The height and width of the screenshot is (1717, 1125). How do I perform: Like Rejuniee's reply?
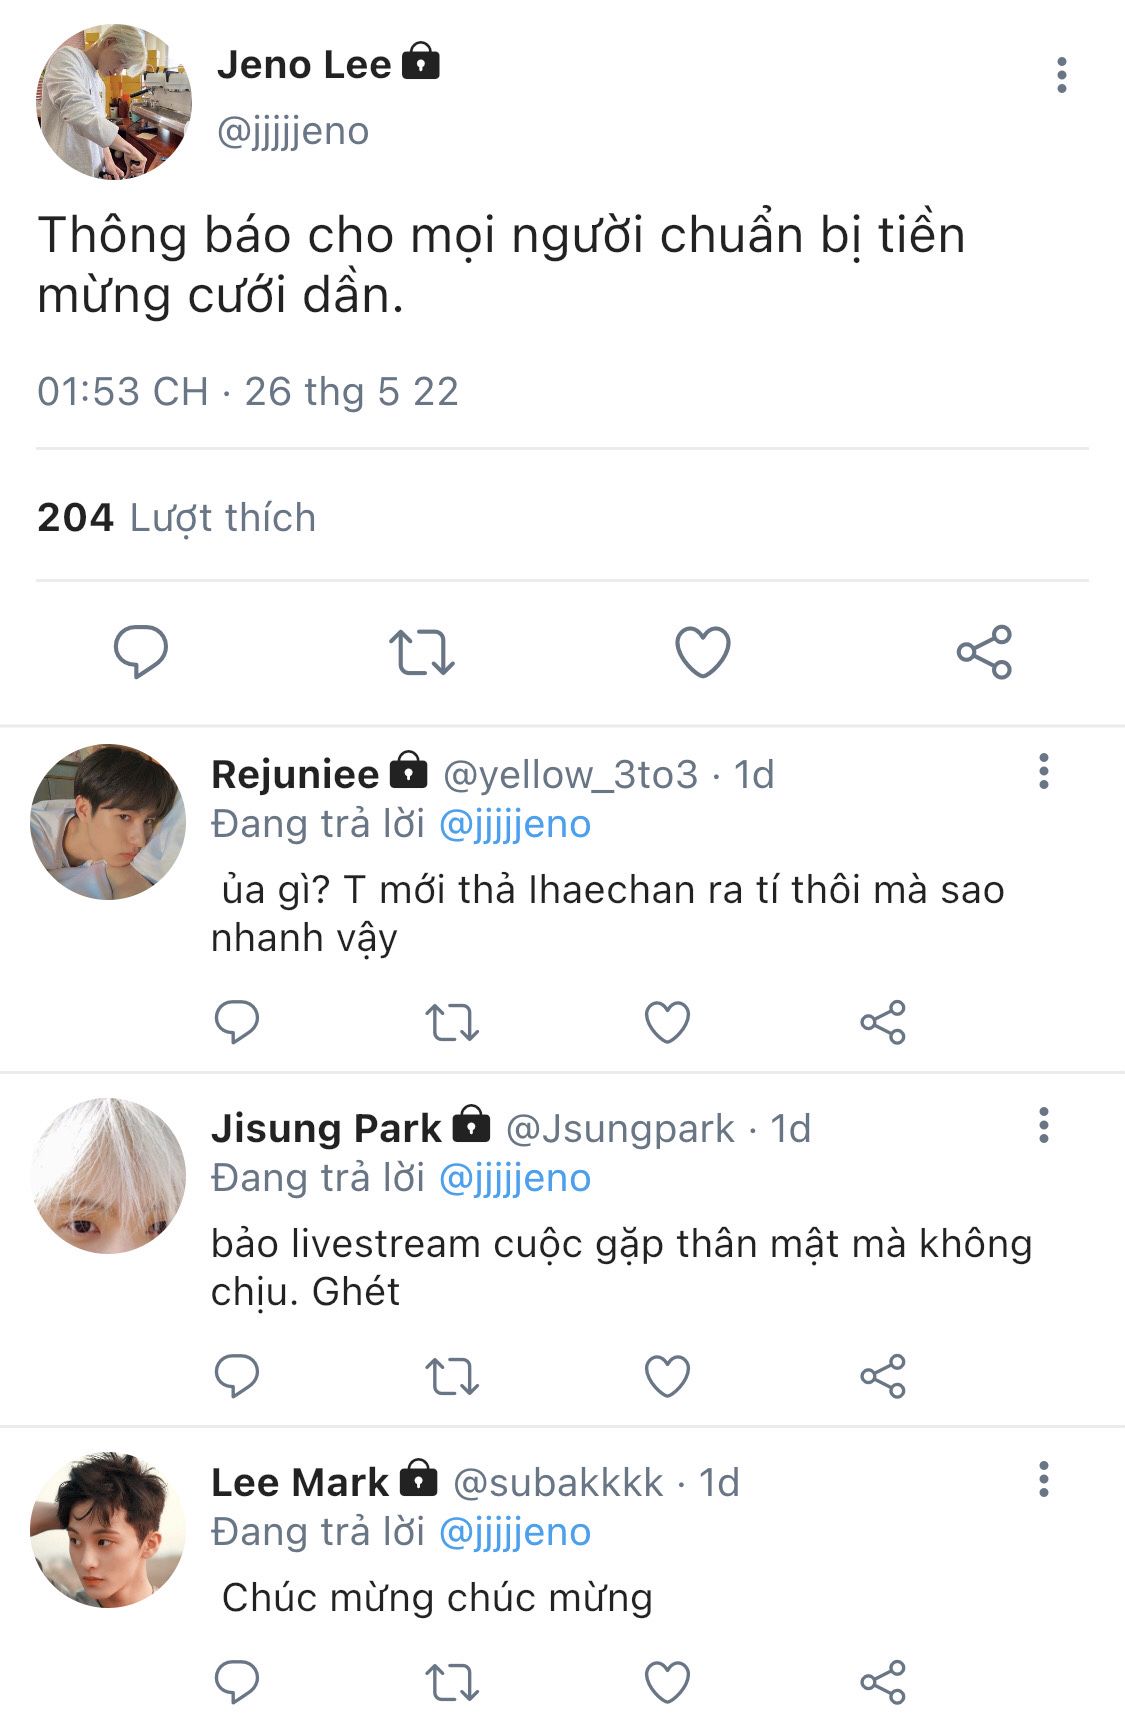667,1022
